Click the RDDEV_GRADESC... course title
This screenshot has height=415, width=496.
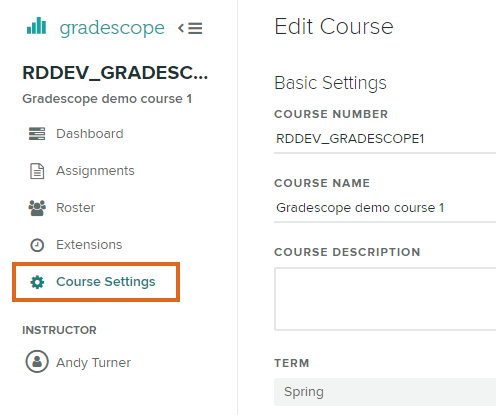pyautogui.click(x=115, y=73)
